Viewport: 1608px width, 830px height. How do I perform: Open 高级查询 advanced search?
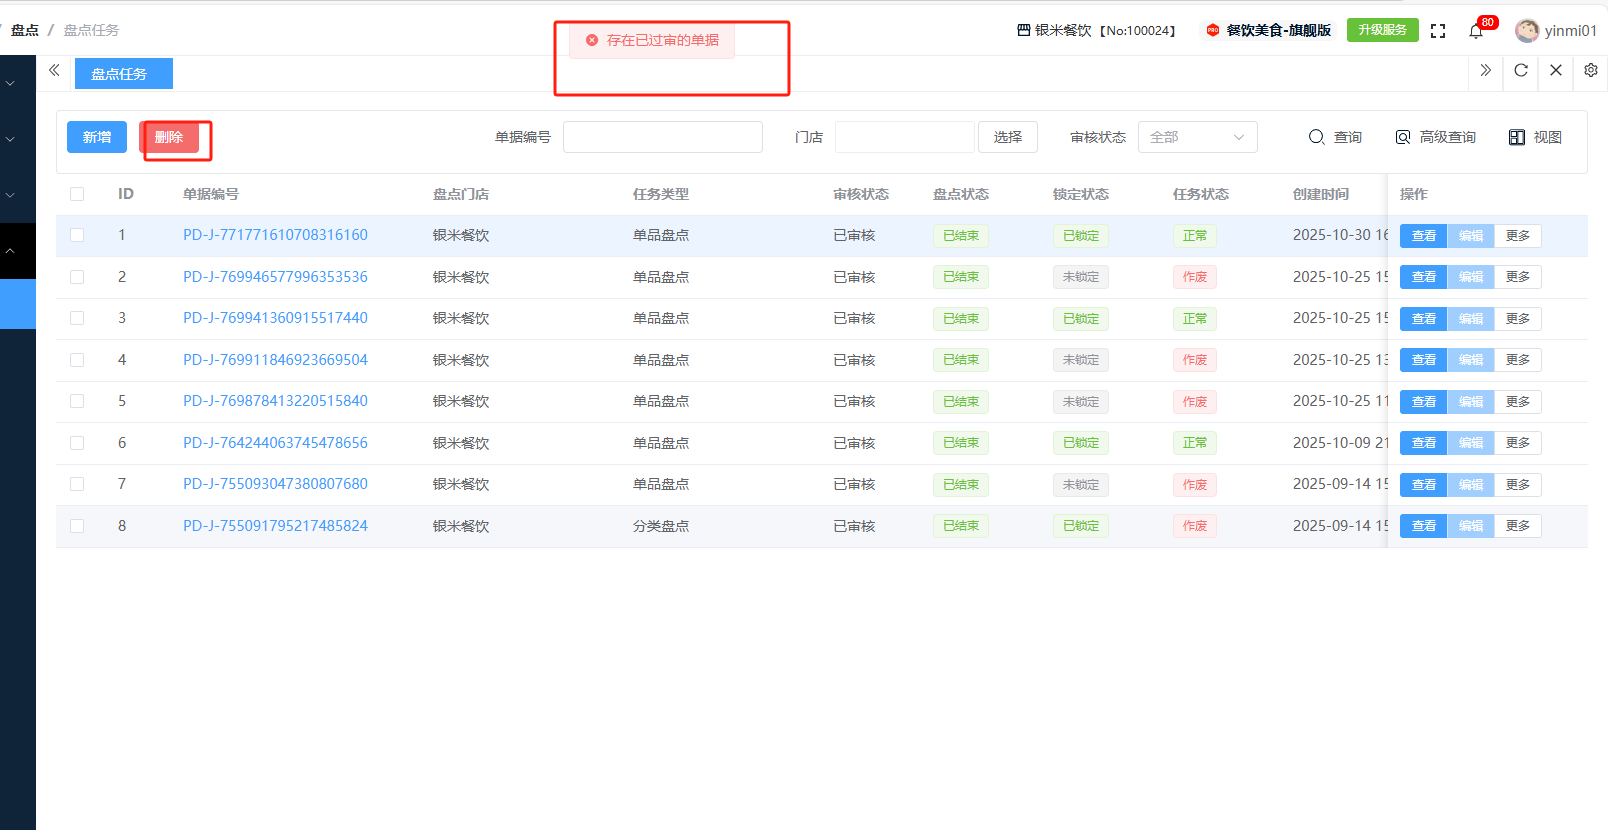pos(1436,137)
